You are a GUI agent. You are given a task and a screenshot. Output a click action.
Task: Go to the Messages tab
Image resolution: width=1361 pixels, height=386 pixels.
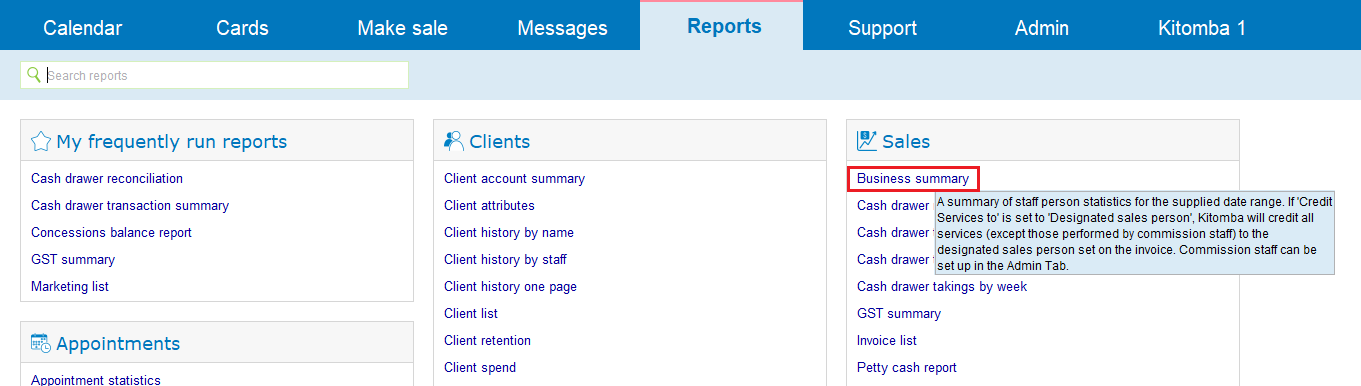point(562,28)
